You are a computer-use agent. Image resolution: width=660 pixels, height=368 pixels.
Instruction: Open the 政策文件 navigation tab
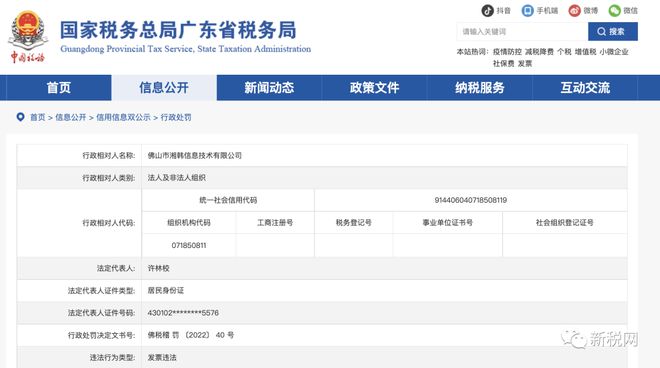(375, 88)
